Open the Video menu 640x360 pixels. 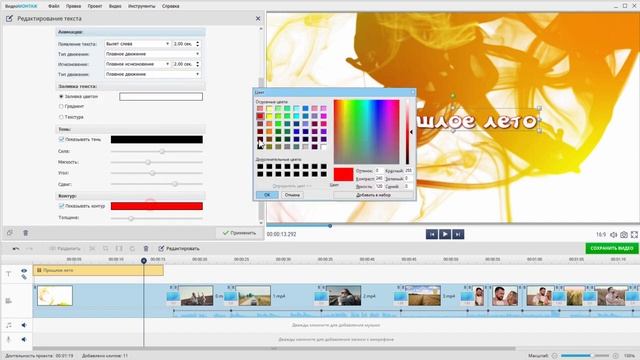(x=115, y=6)
